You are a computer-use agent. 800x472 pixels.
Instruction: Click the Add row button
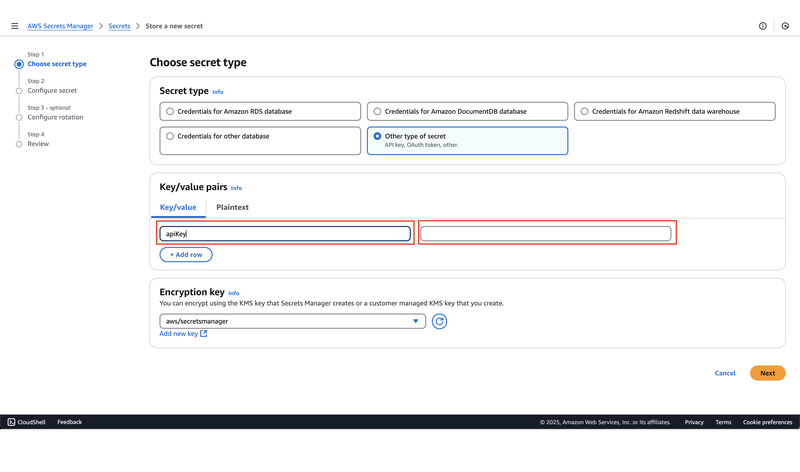point(186,255)
